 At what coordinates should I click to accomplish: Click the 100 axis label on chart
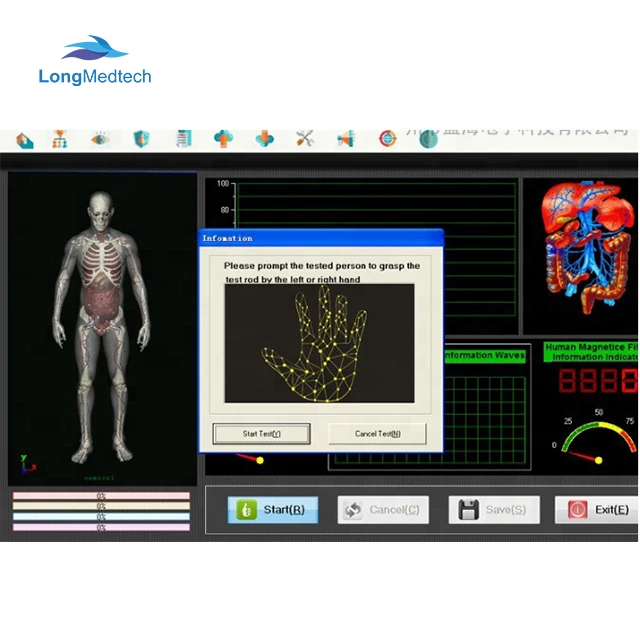223,184
